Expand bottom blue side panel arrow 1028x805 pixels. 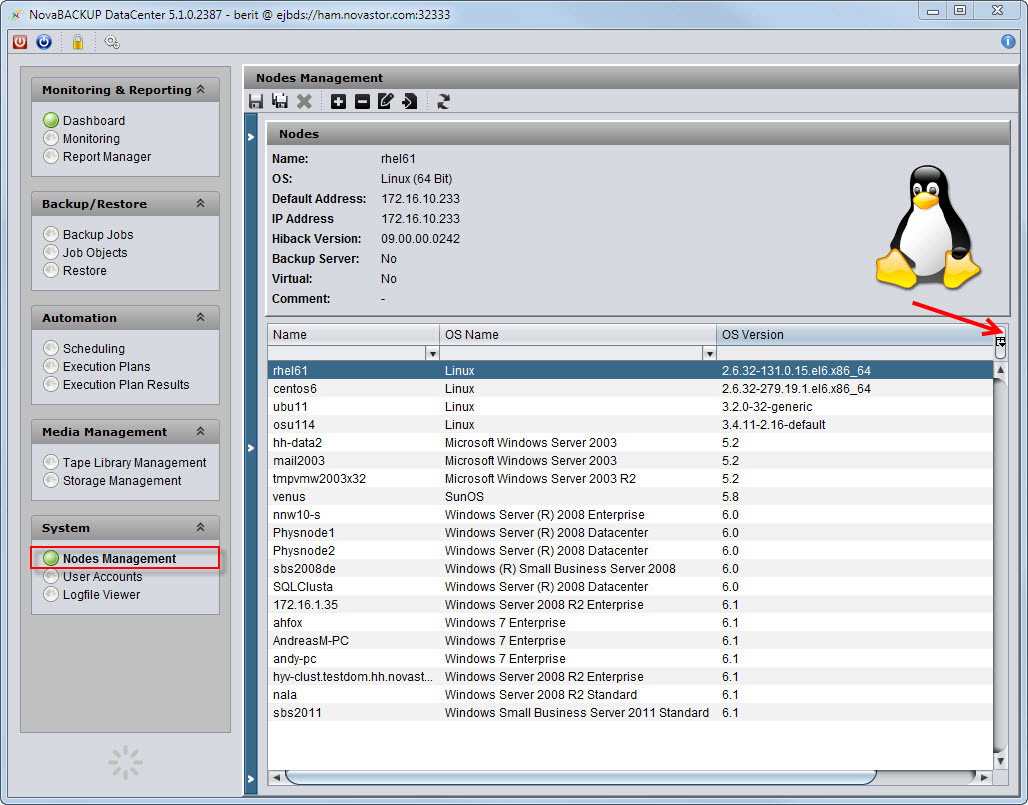(250, 779)
